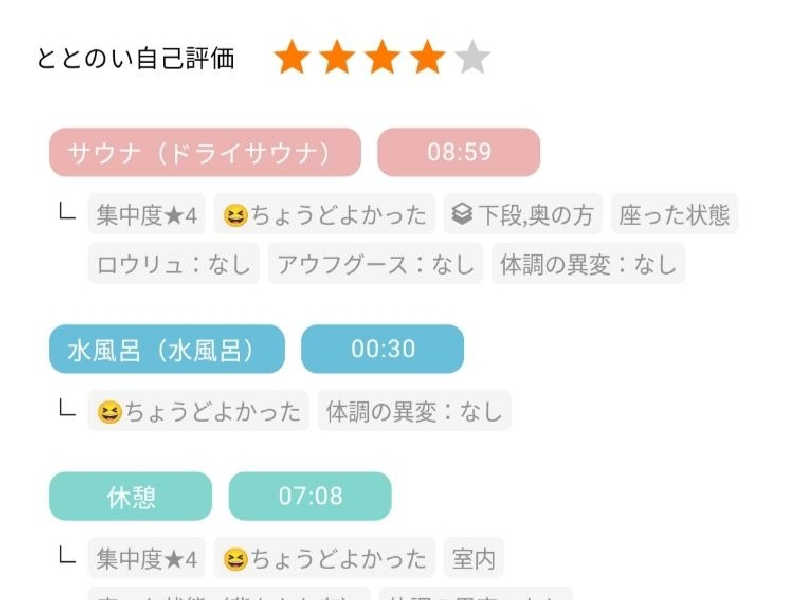Click the layers icon beside 下段,奥の方
Image resolution: width=800 pixels, height=600 pixels.
pyautogui.click(x=462, y=214)
